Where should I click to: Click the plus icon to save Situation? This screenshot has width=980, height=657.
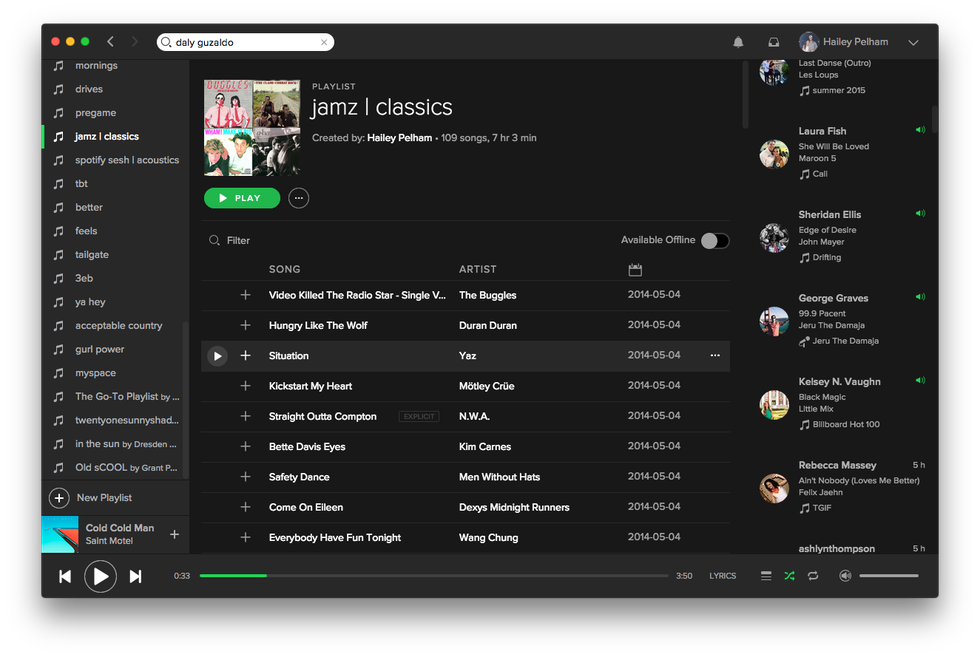tap(245, 355)
